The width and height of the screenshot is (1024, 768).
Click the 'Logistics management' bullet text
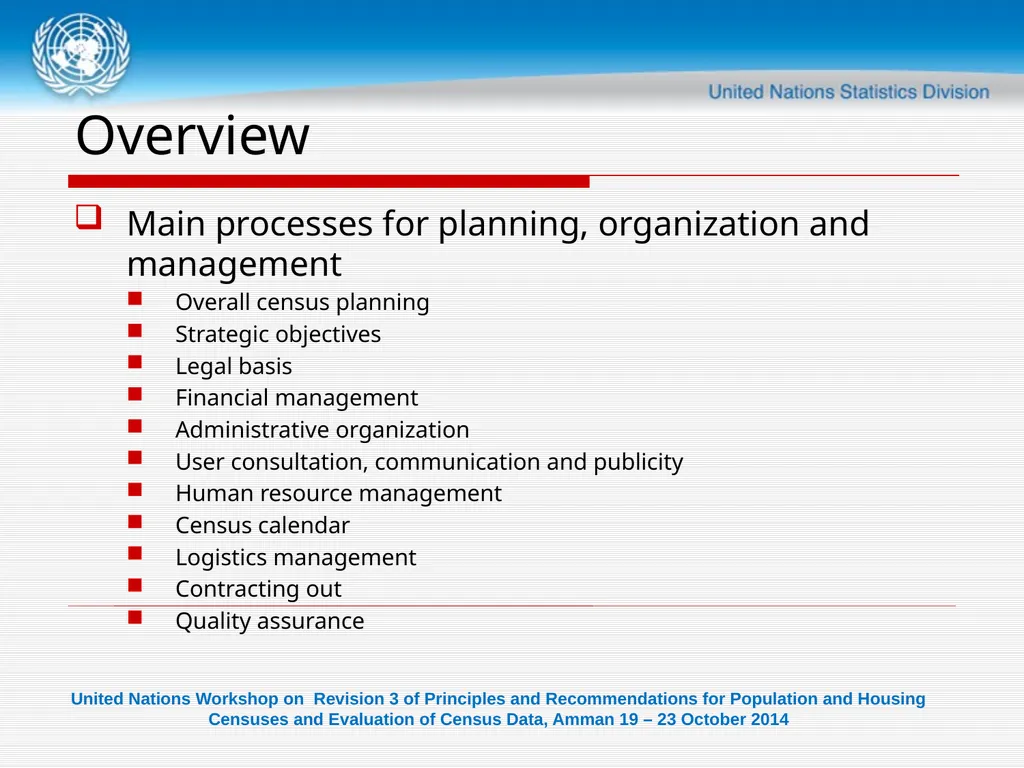(296, 557)
